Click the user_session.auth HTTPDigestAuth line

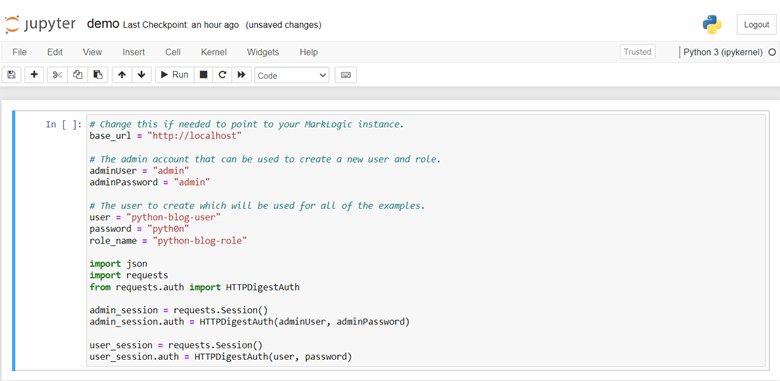click(221, 357)
